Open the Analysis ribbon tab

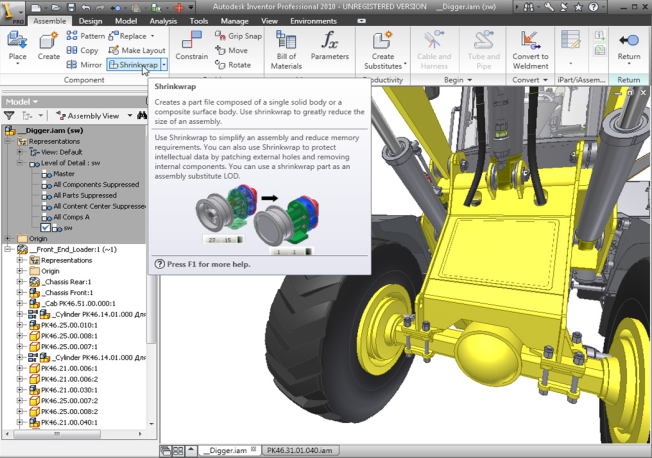pos(163,21)
